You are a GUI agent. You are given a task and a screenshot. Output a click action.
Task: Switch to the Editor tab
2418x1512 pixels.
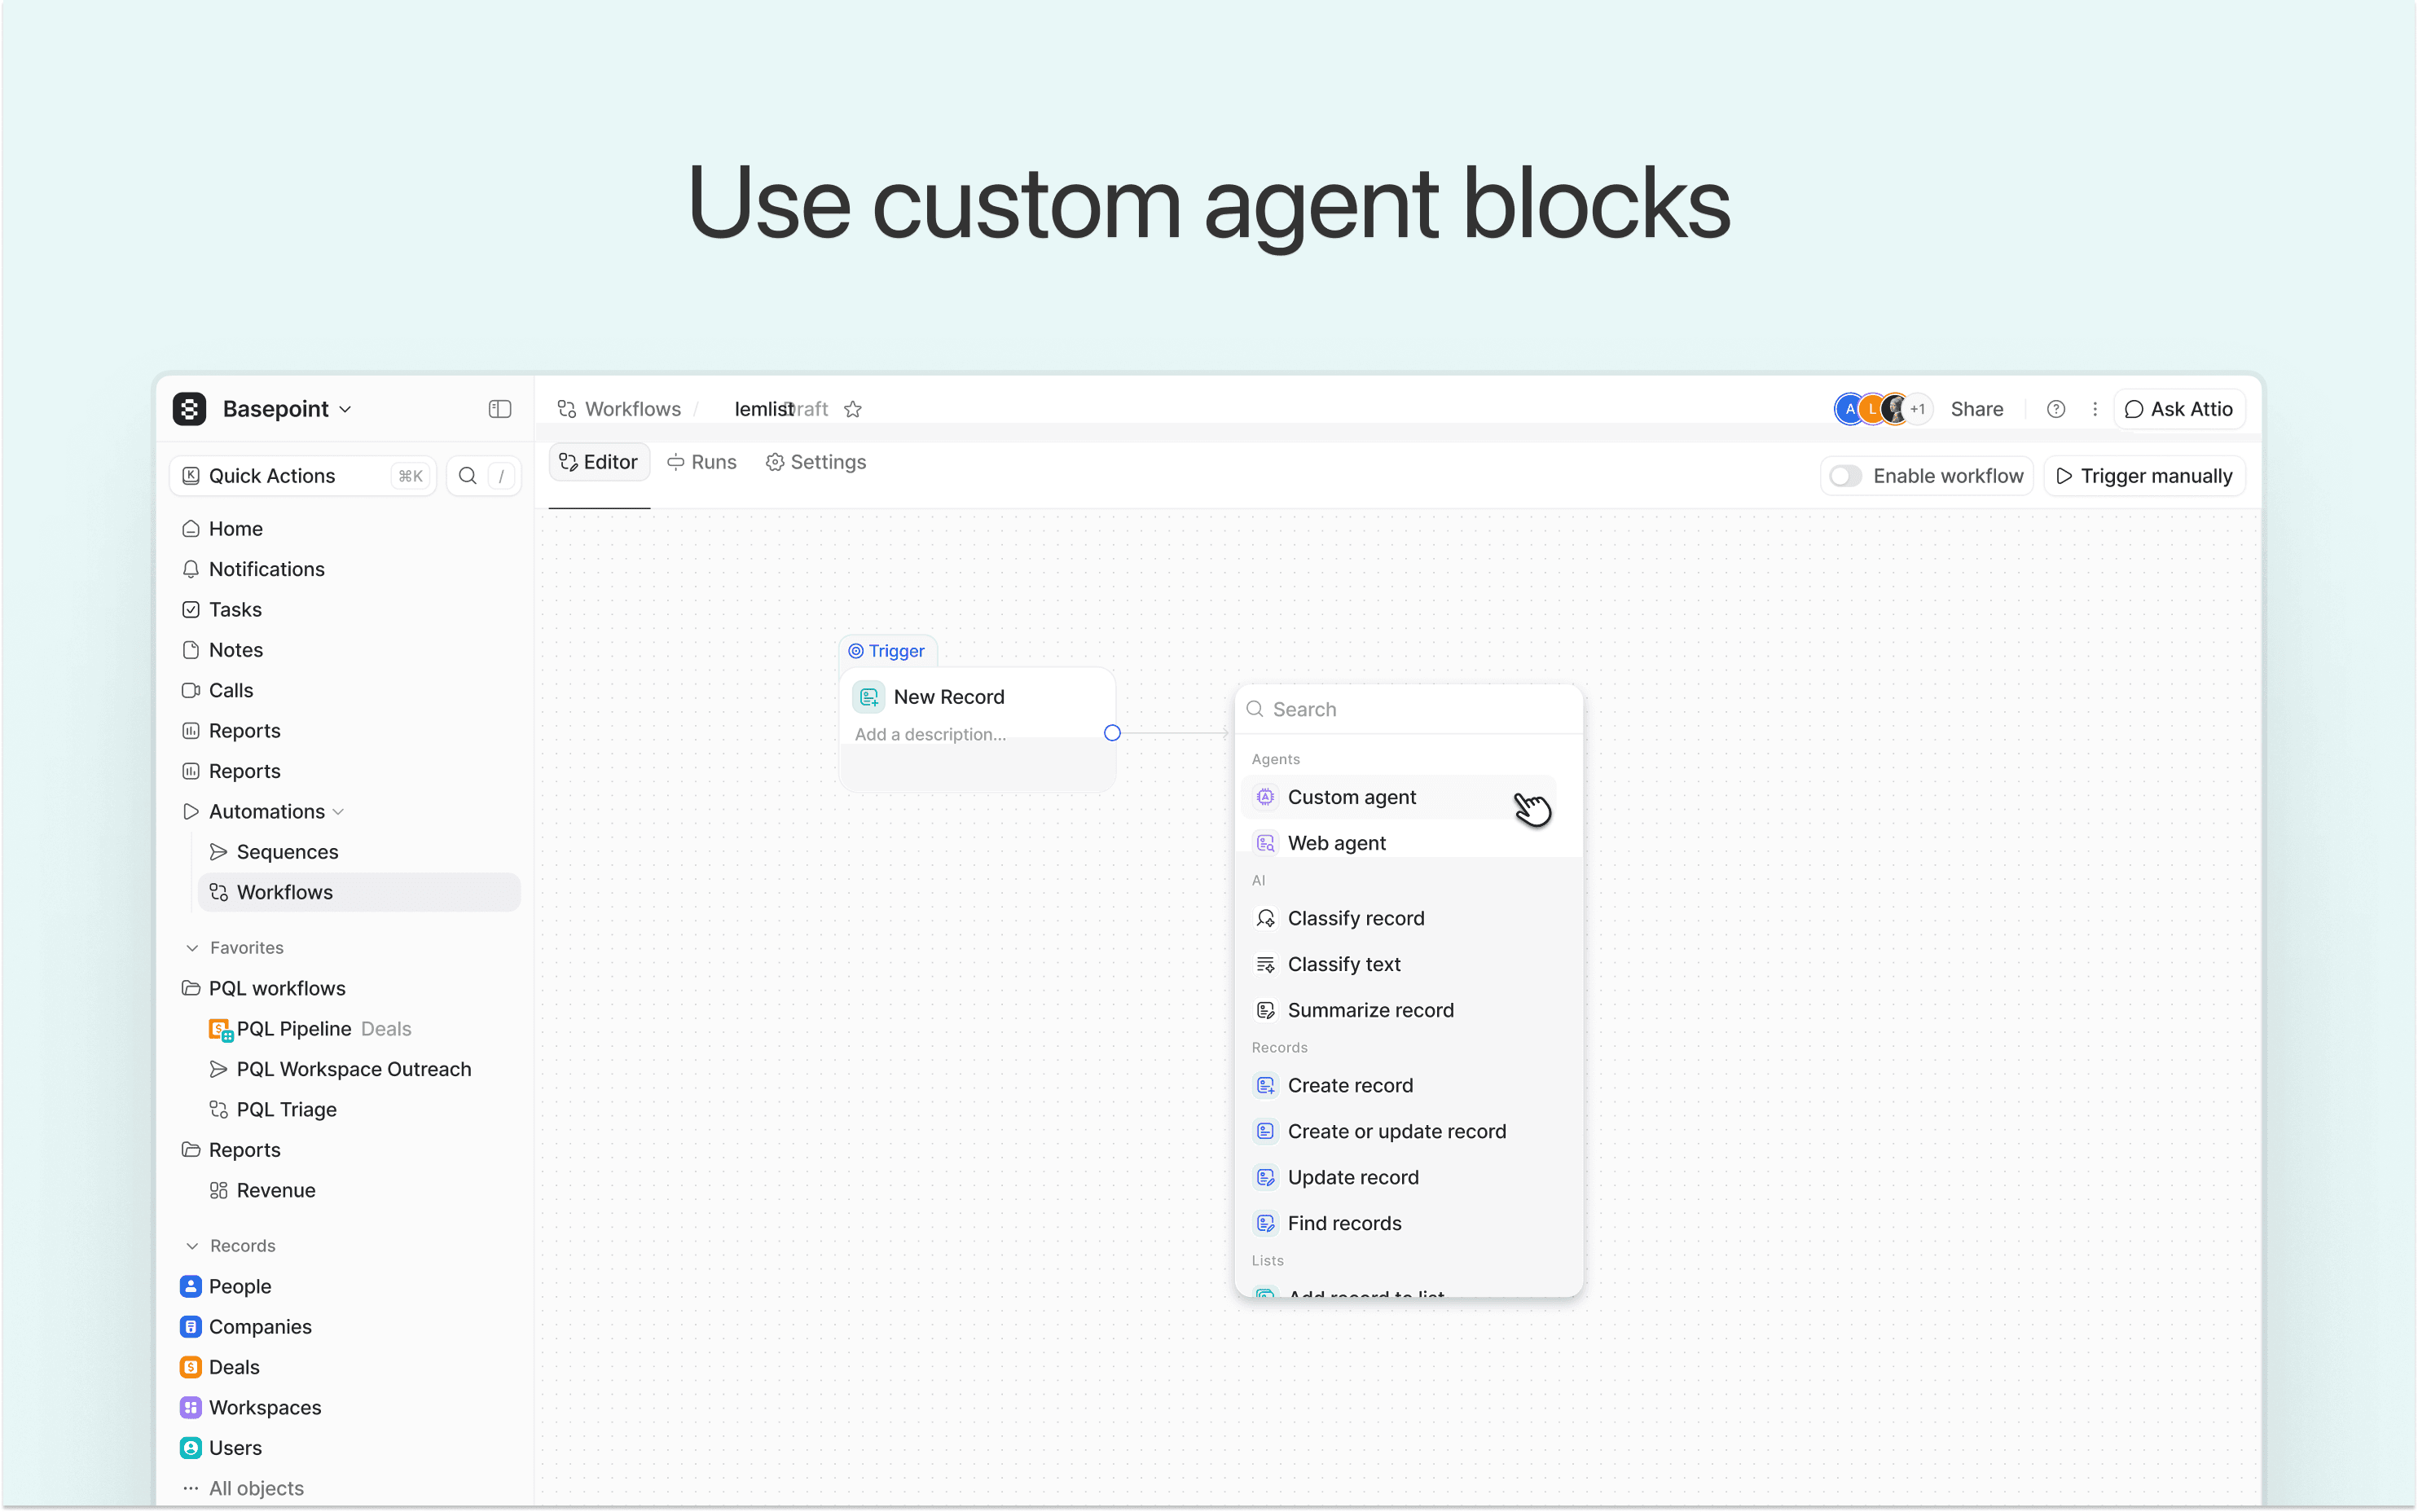599,462
